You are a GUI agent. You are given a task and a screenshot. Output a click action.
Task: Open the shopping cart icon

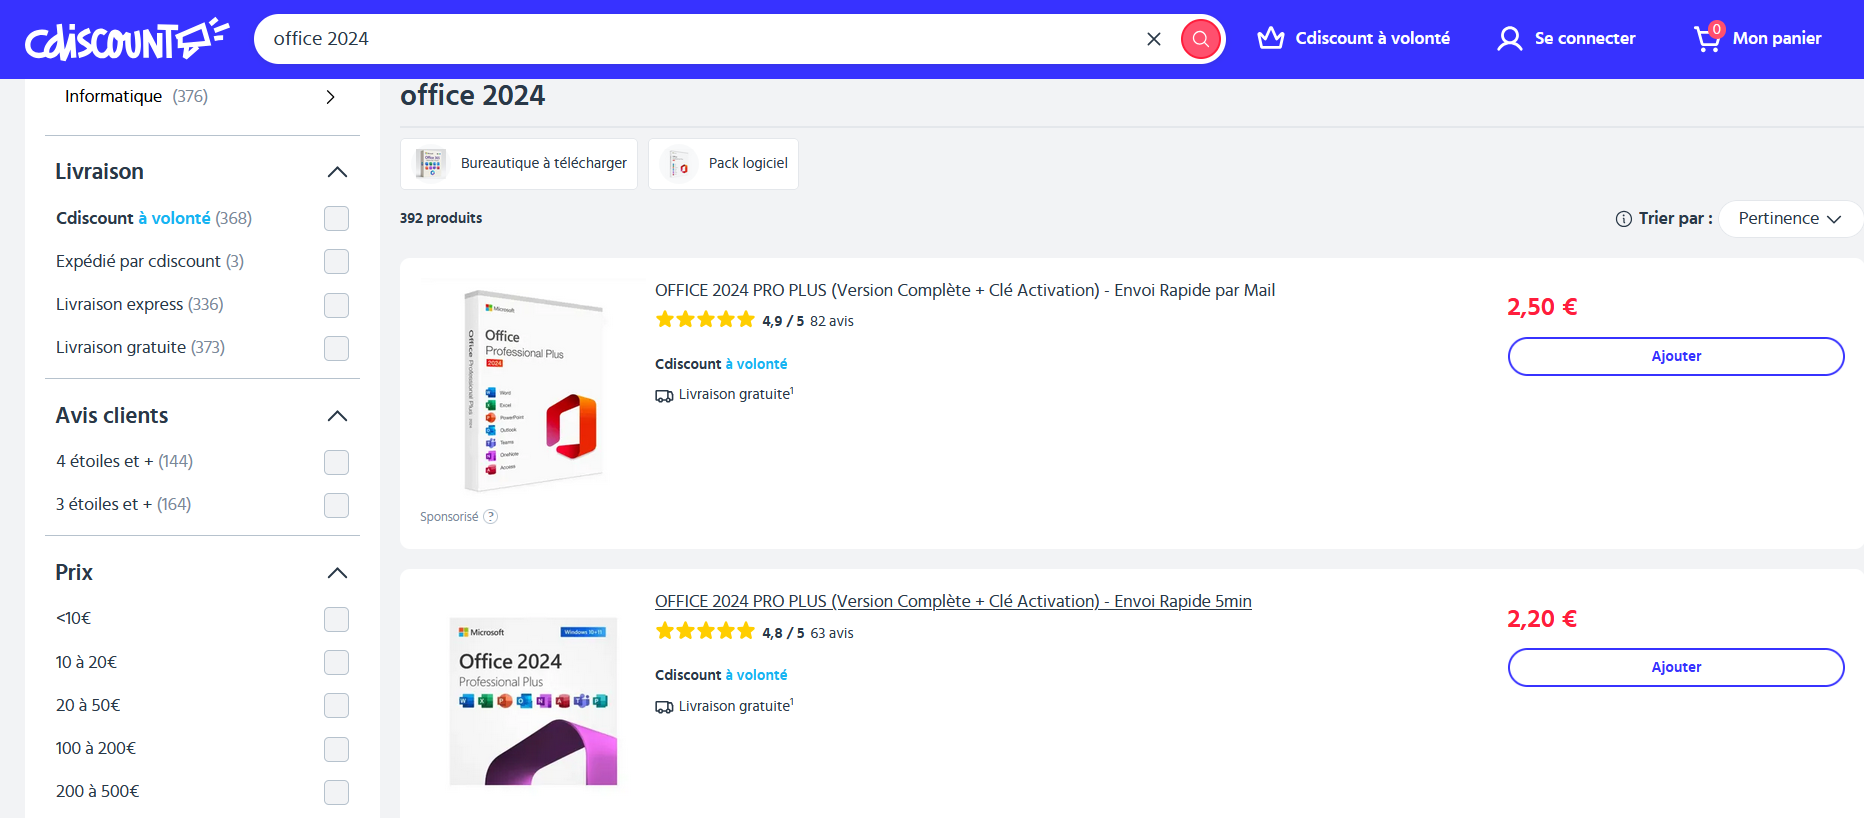[1707, 39]
